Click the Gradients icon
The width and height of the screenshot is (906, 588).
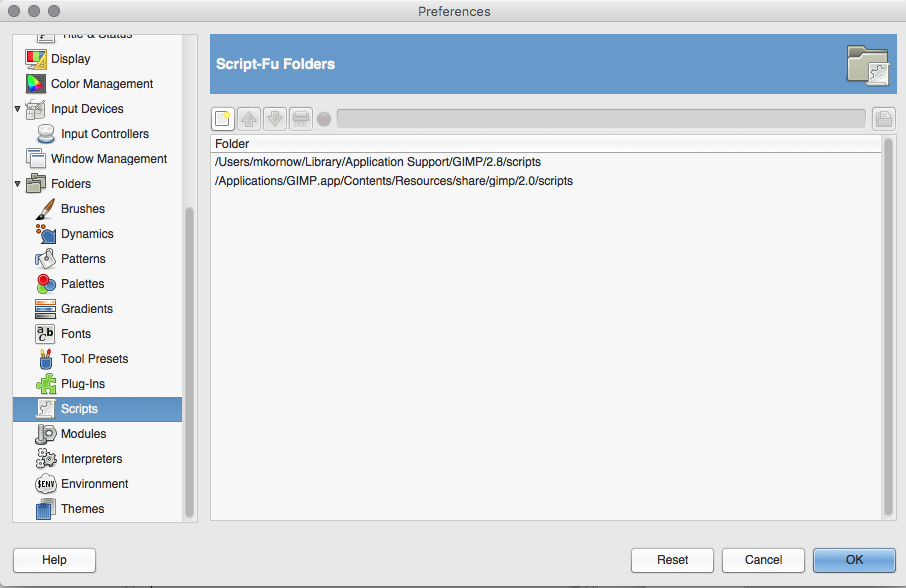pyautogui.click(x=46, y=309)
